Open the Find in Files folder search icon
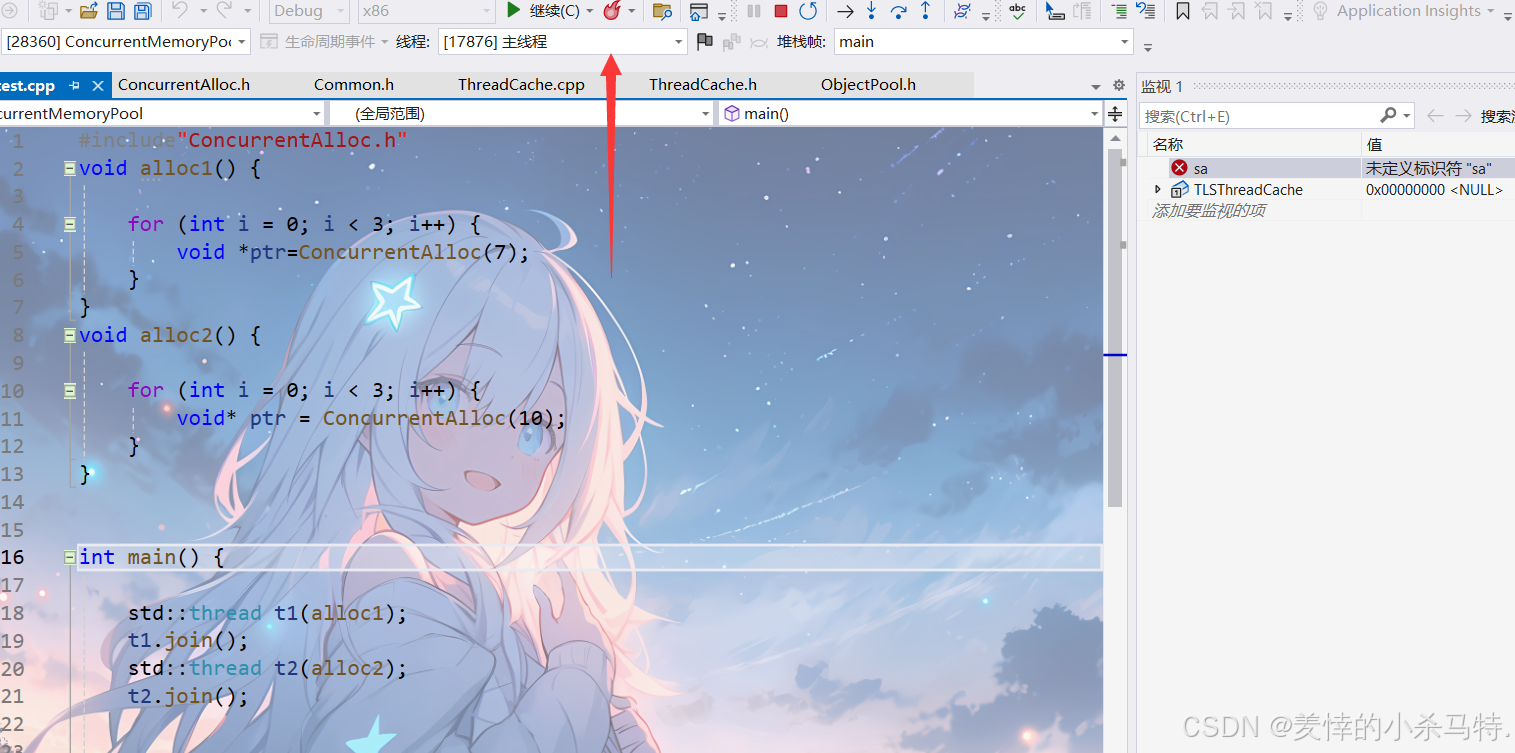 661,11
